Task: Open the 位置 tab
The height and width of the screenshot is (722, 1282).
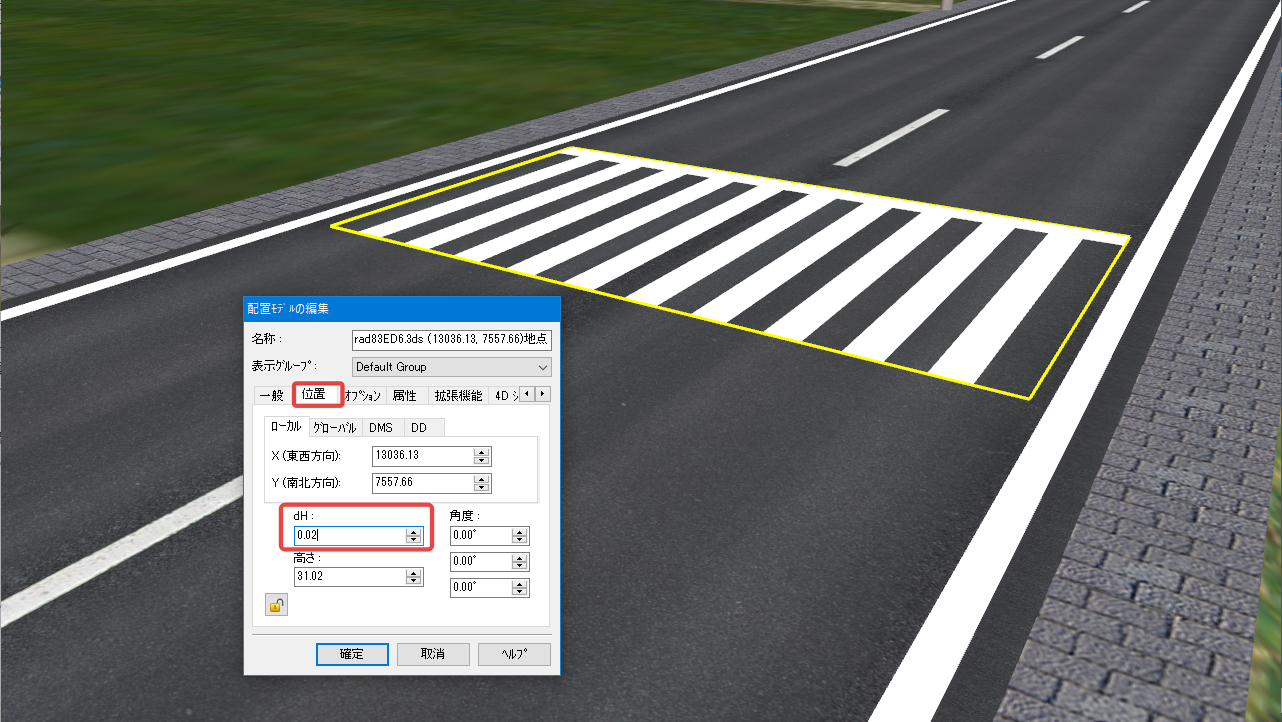Action: [314, 394]
